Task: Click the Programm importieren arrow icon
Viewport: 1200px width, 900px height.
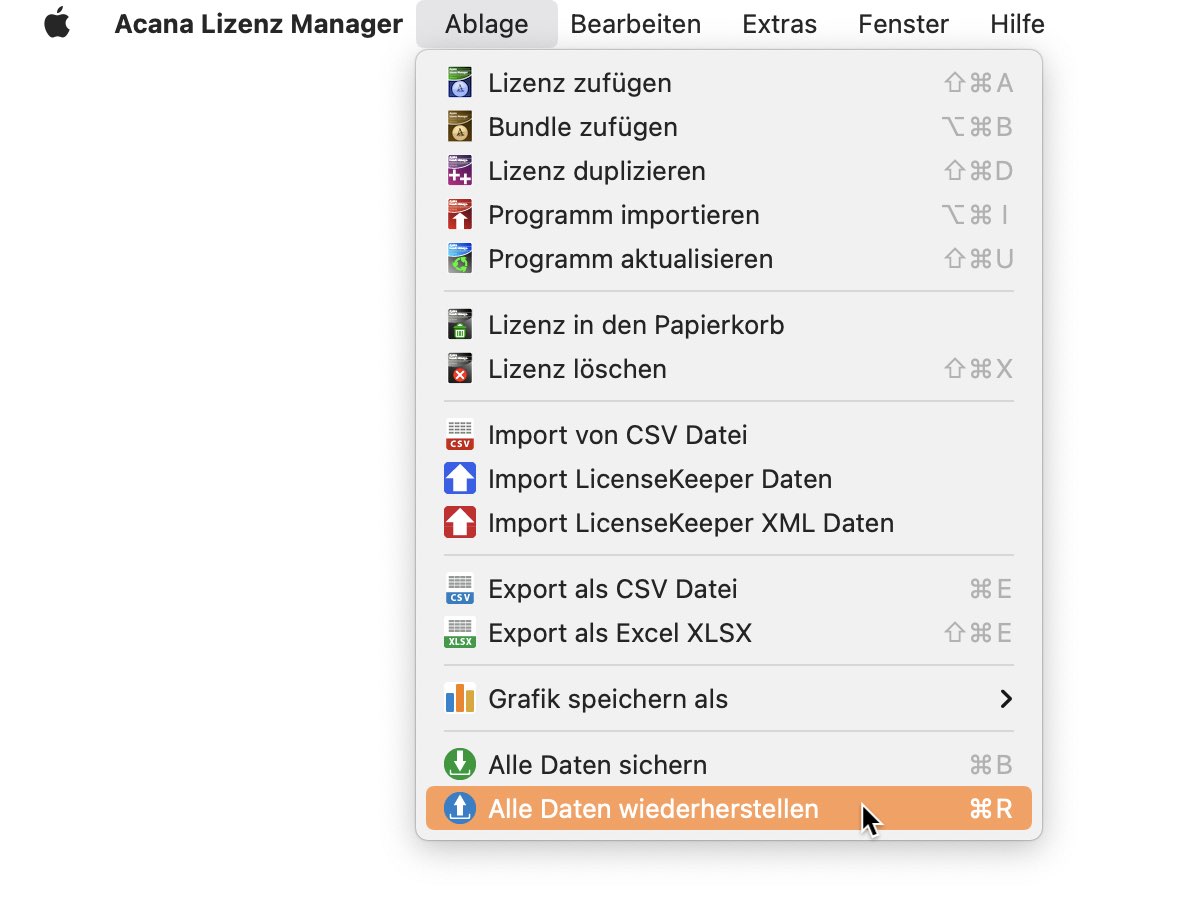Action: (x=459, y=215)
